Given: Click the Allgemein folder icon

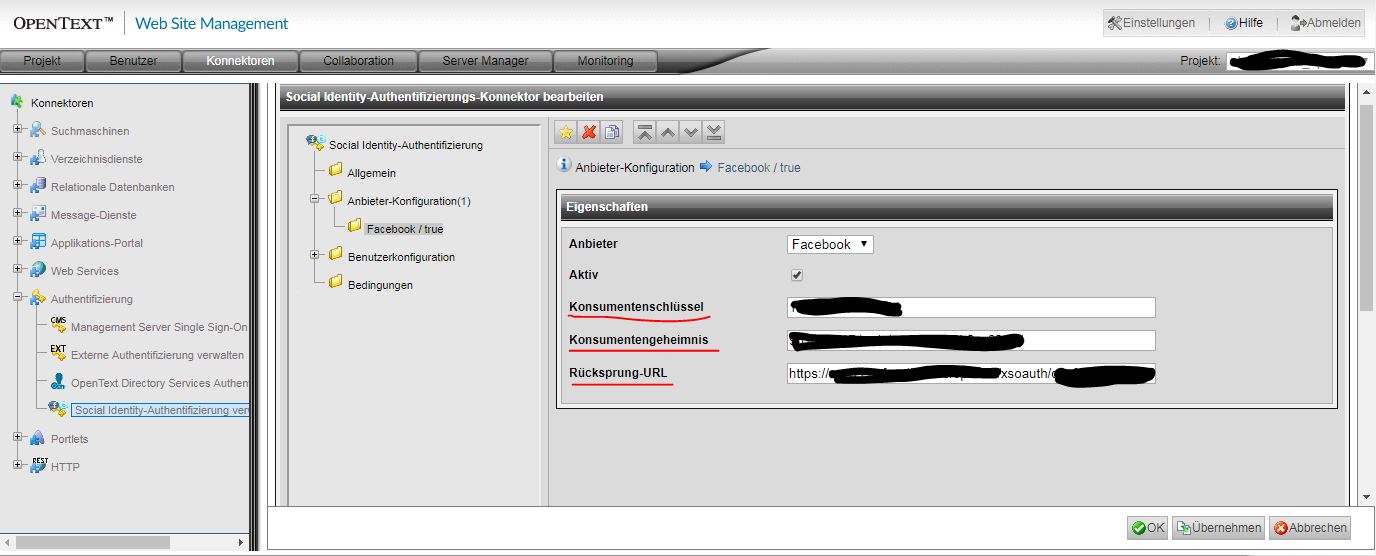Looking at the screenshot, I should coord(336,171).
